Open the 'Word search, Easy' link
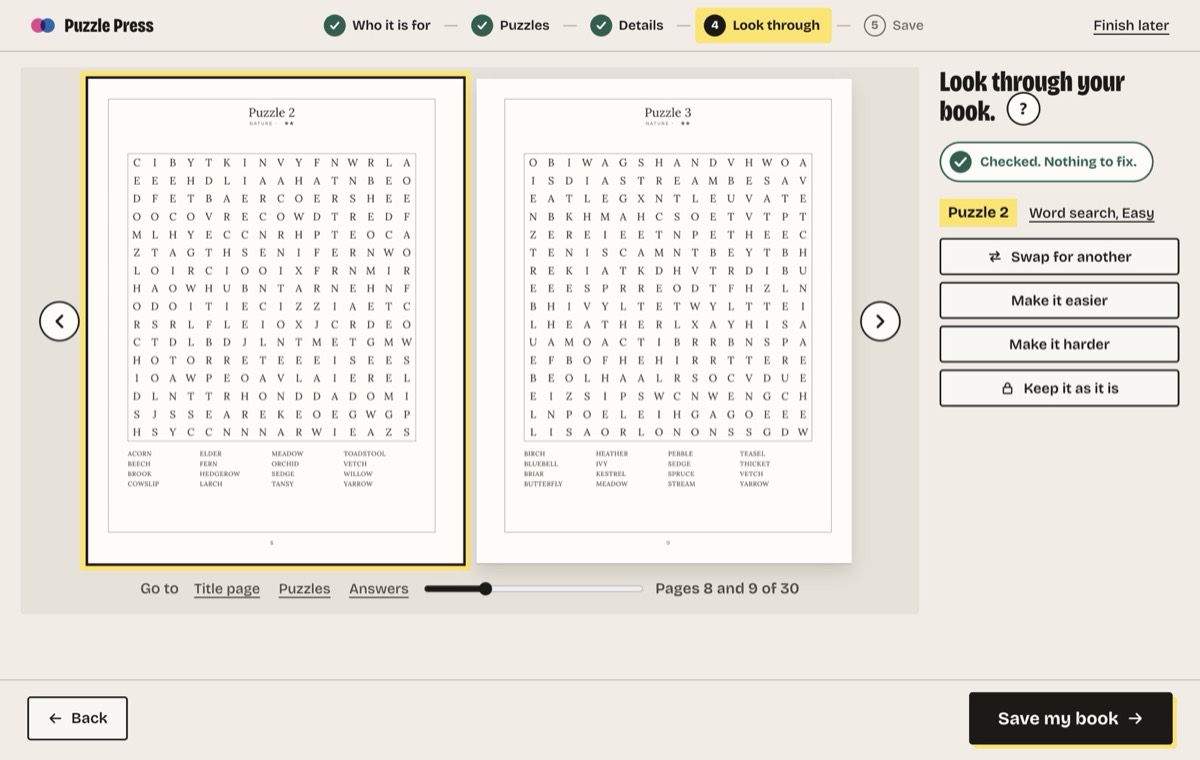 point(1091,212)
